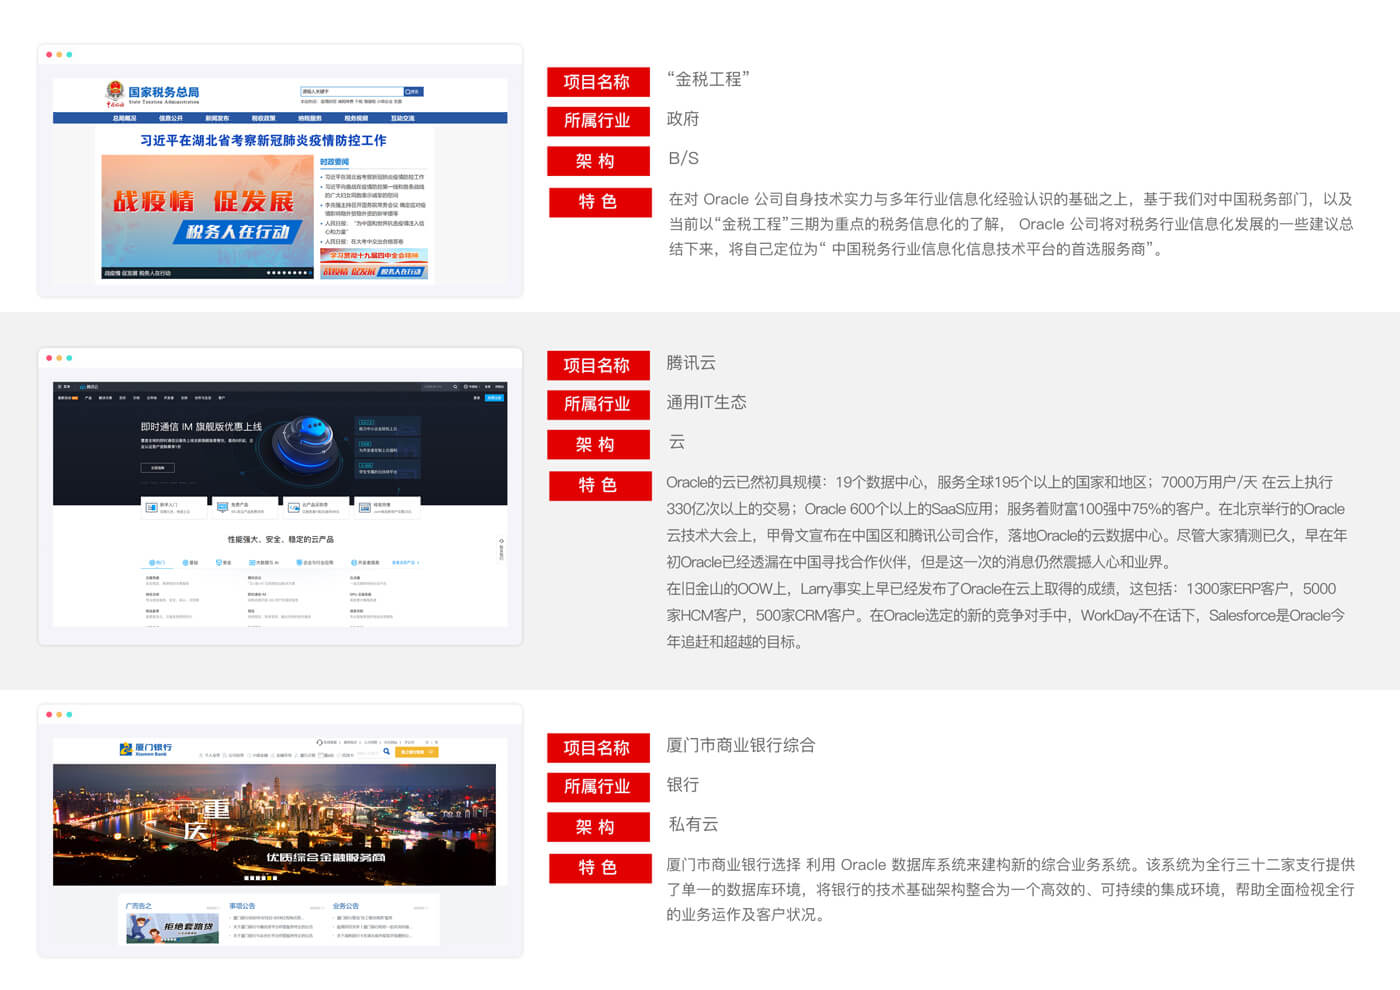
Task: Click the 项目名称 label beside 厦门市商业银行综合
Action: tap(598, 748)
